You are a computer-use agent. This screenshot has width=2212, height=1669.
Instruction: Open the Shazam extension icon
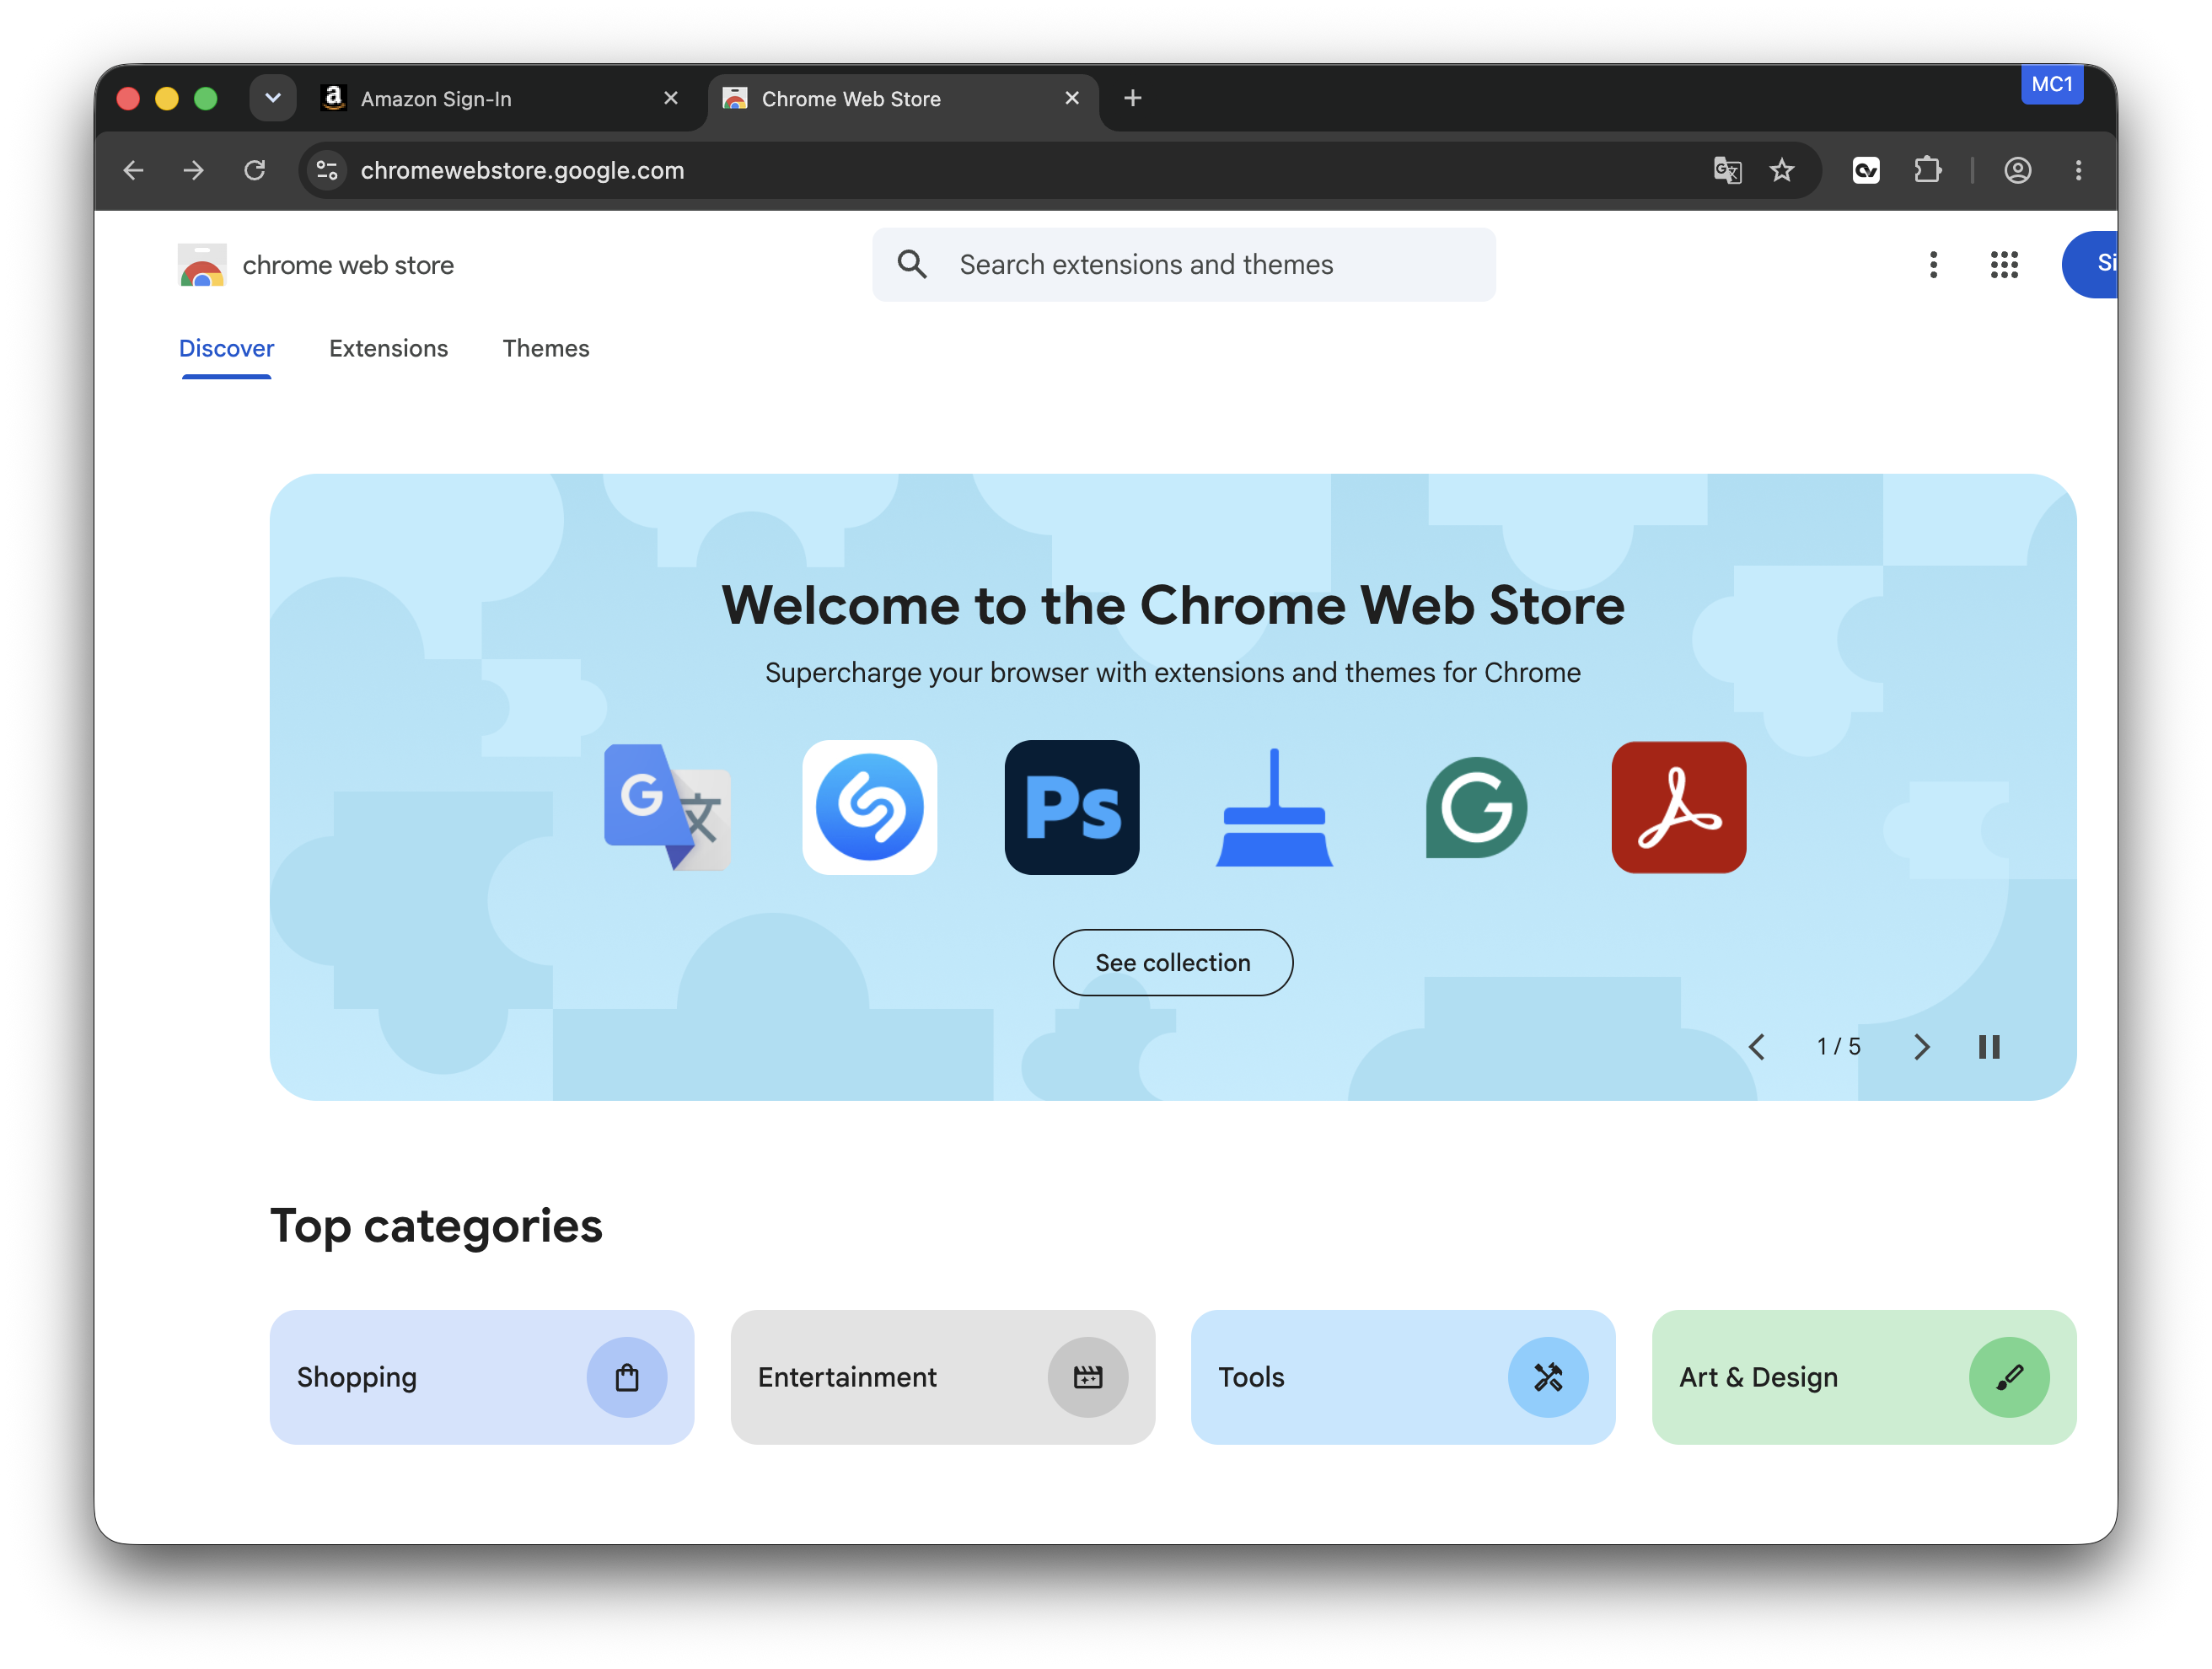tap(869, 807)
